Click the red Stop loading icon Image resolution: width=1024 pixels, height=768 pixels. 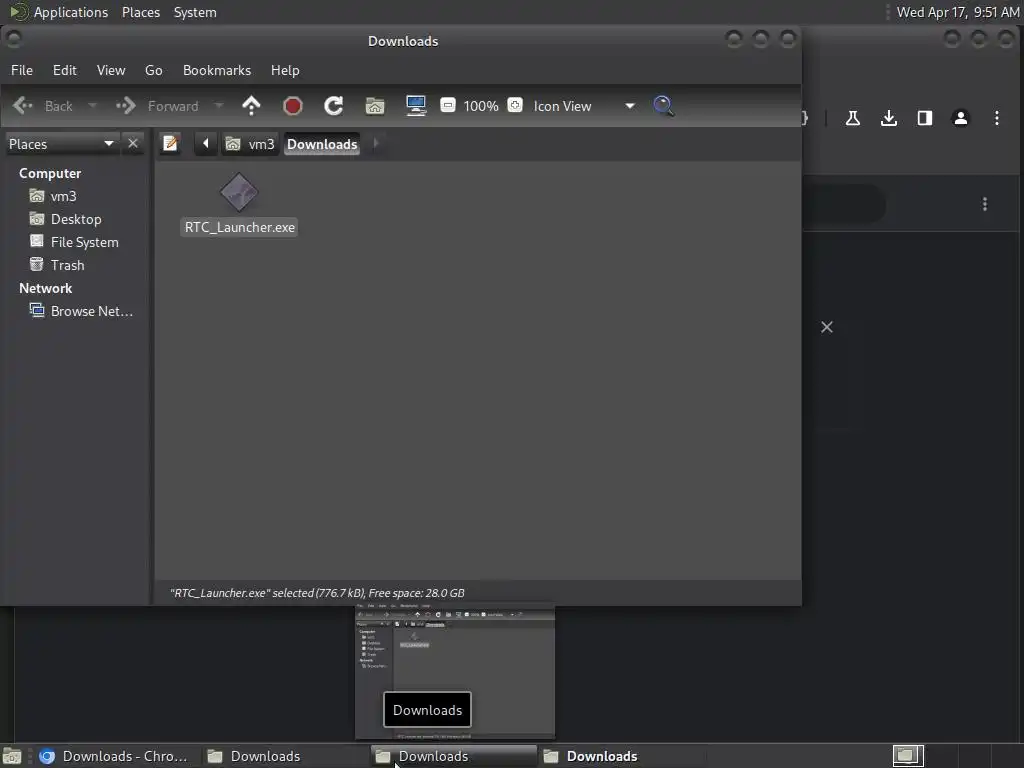(x=293, y=106)
